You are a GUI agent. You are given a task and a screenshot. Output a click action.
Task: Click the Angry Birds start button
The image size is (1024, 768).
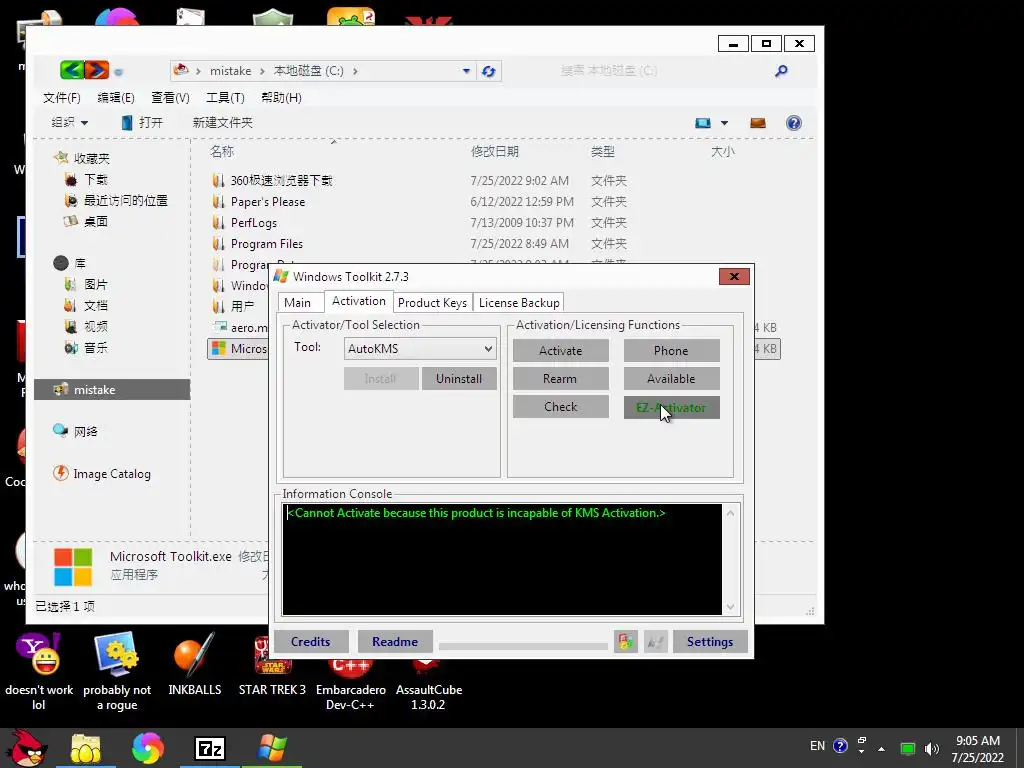(x=25, y=748)
